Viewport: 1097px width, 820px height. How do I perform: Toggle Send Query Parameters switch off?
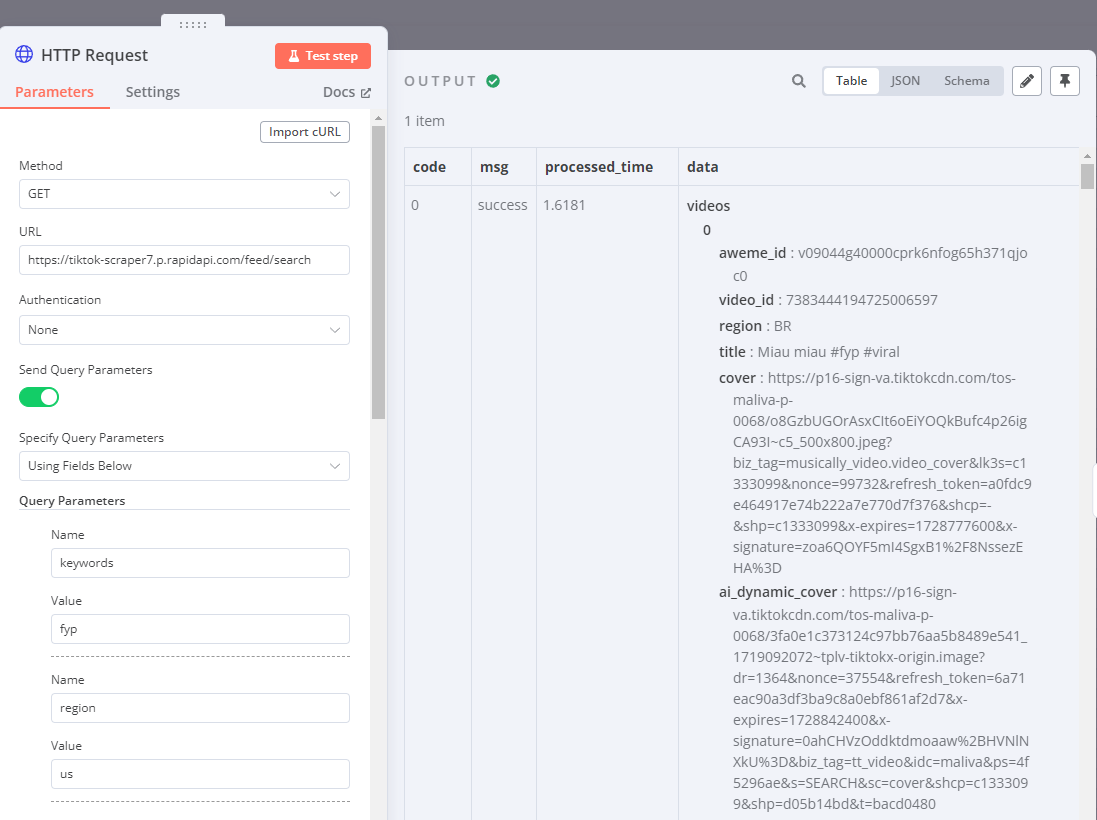click(39, 397)
